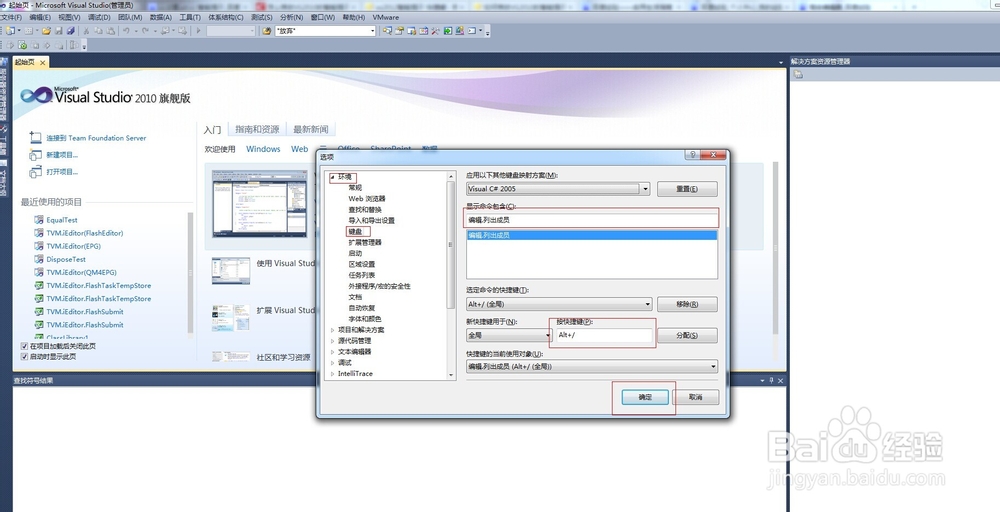This screenshot has width=1000, height=512.
Task: Expand the 文本编辑器 tree node
Action: [x=333, y=351]
